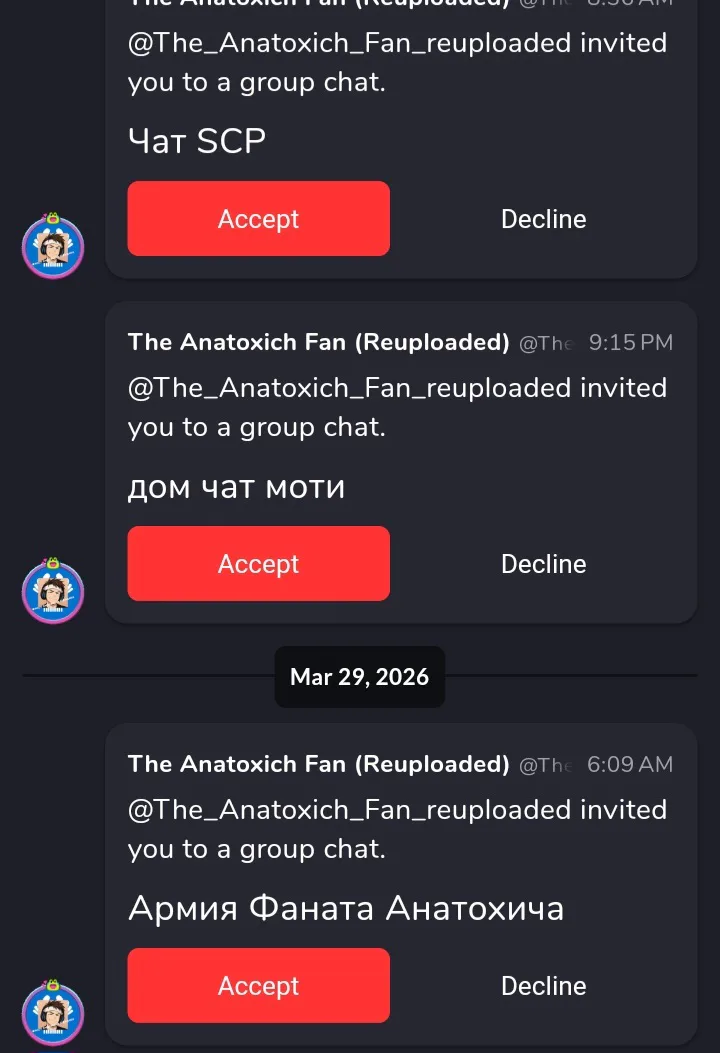Open sender name on the 6:09 AM message
Image resolution: width=720 pixels, height=1053 pixels.
coord(318,764)
